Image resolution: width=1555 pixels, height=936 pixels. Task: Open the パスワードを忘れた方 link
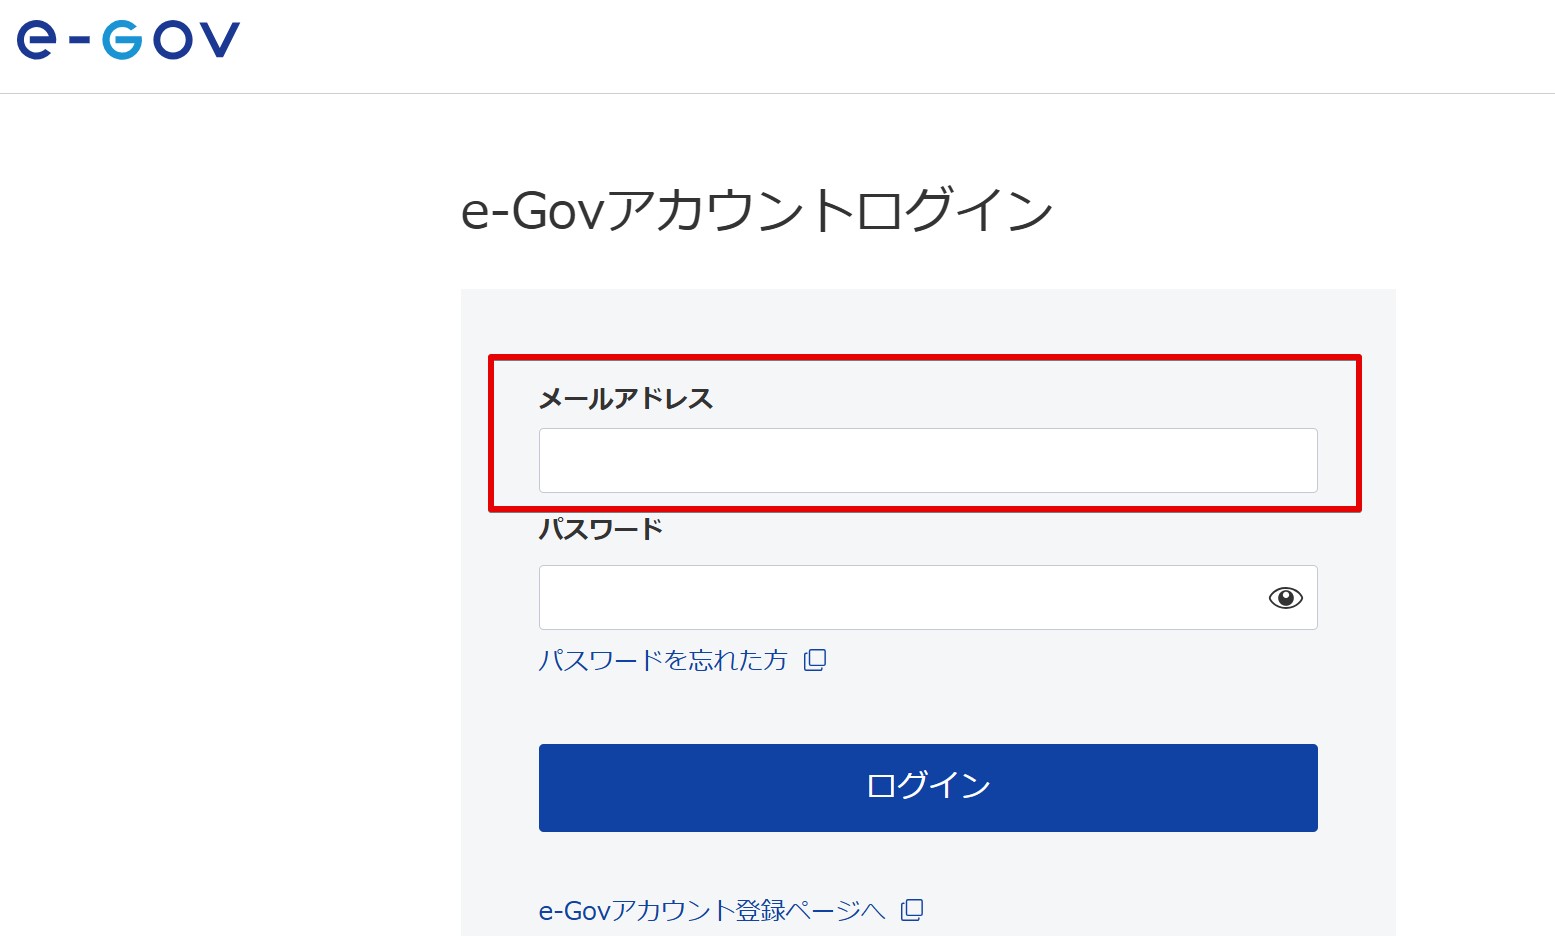(663, 660)
